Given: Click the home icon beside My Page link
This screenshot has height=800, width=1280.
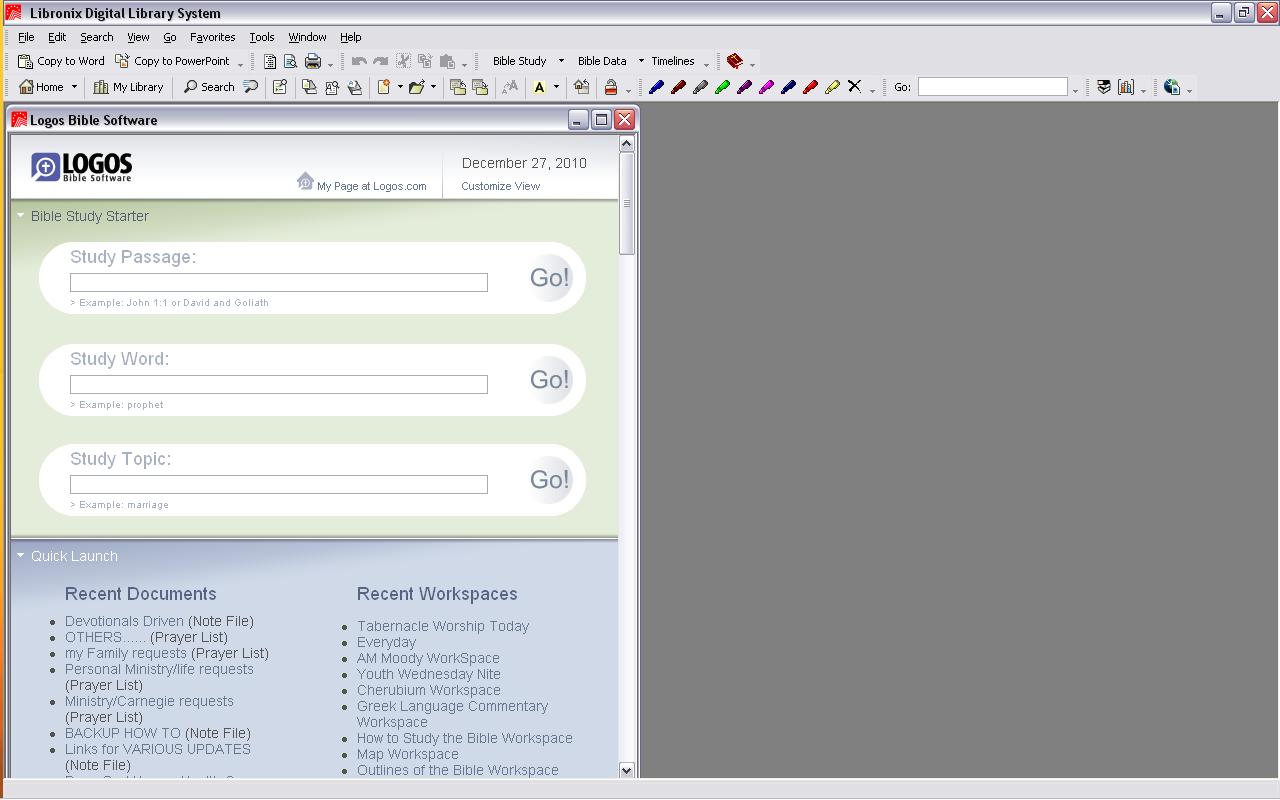Looking at the screenshot, I should click(x=305, y=181).
